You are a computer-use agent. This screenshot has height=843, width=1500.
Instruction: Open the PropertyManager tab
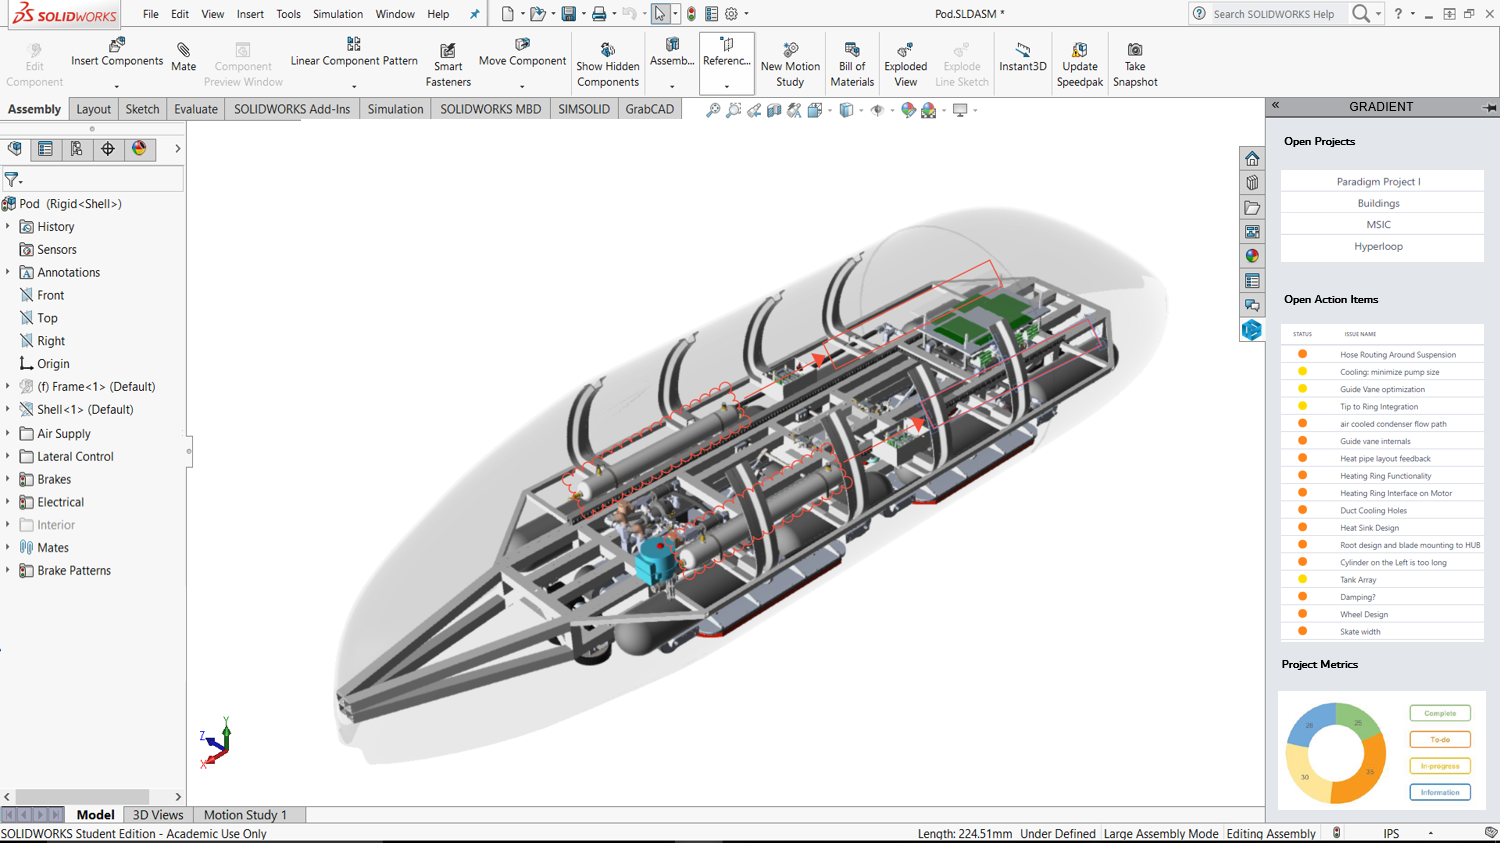[x=46, y=149]
